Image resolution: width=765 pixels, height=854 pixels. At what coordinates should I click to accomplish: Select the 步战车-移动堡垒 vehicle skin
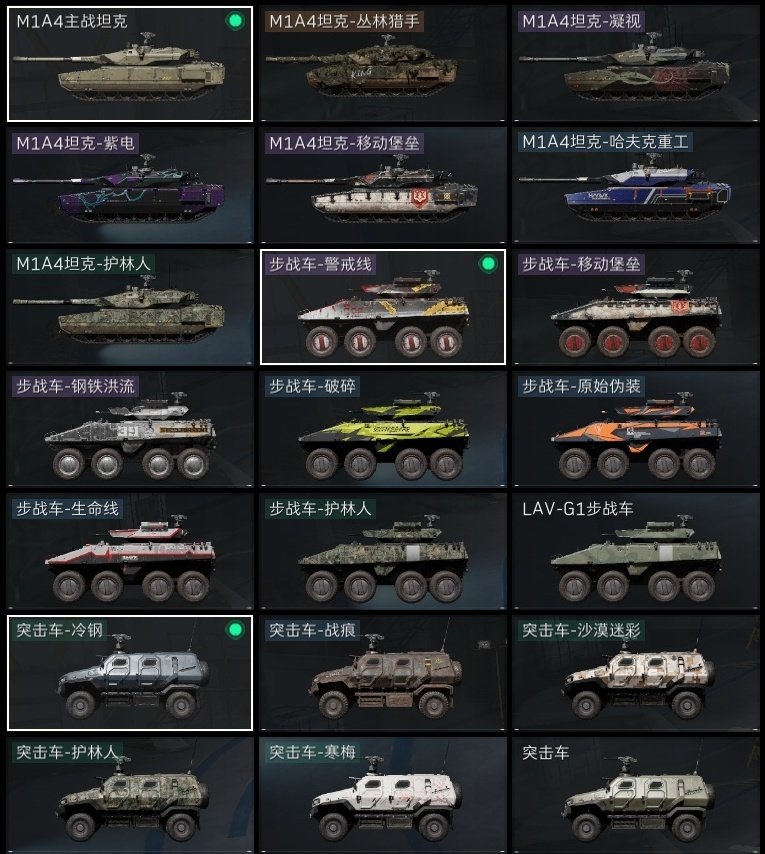tap(635, 307)
